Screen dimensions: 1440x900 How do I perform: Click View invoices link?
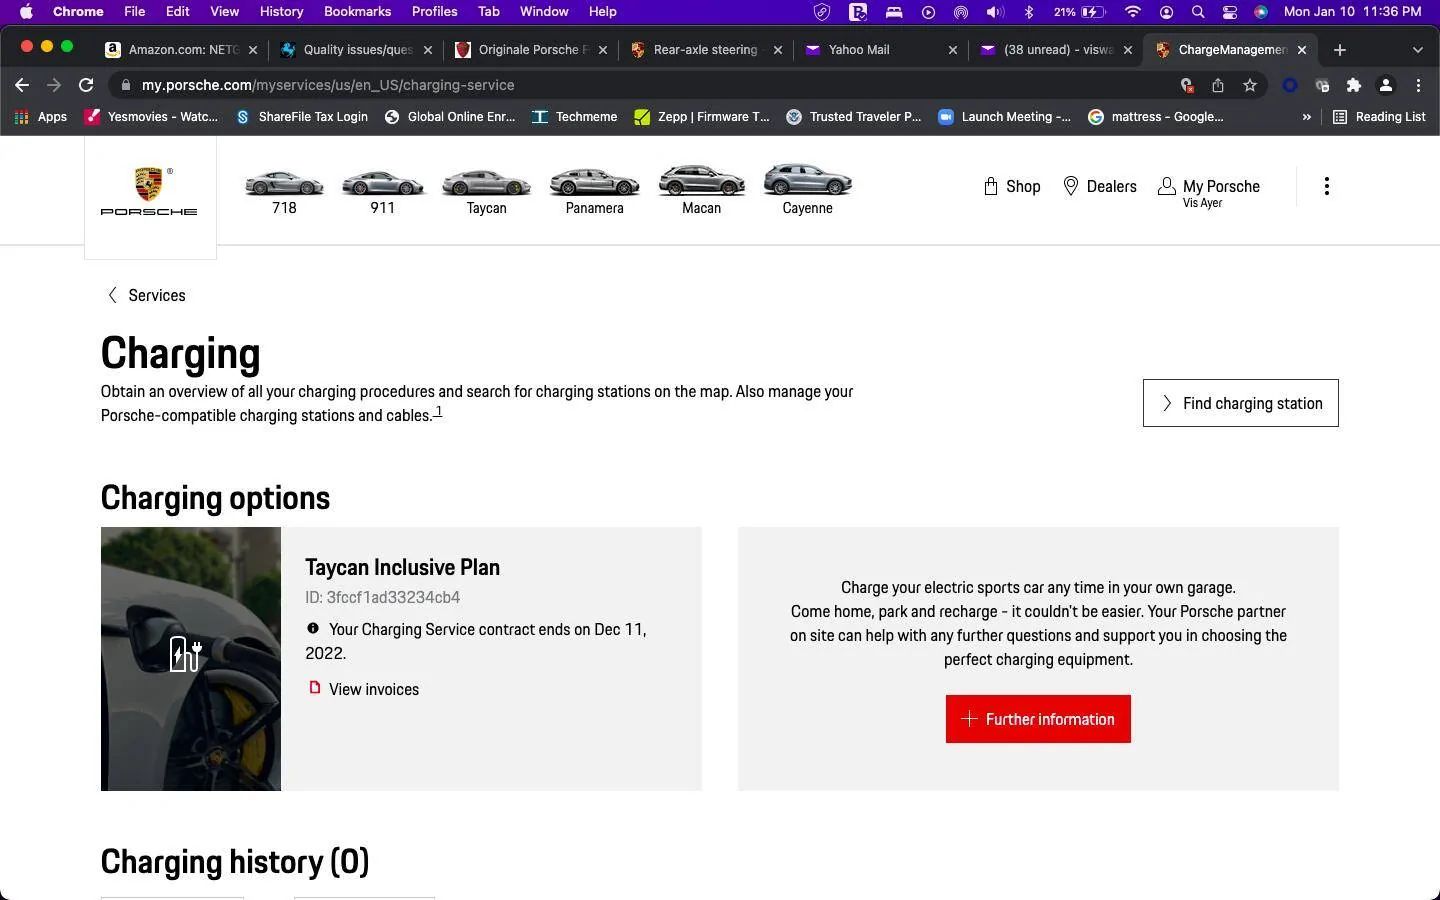[x=364, y=689]
